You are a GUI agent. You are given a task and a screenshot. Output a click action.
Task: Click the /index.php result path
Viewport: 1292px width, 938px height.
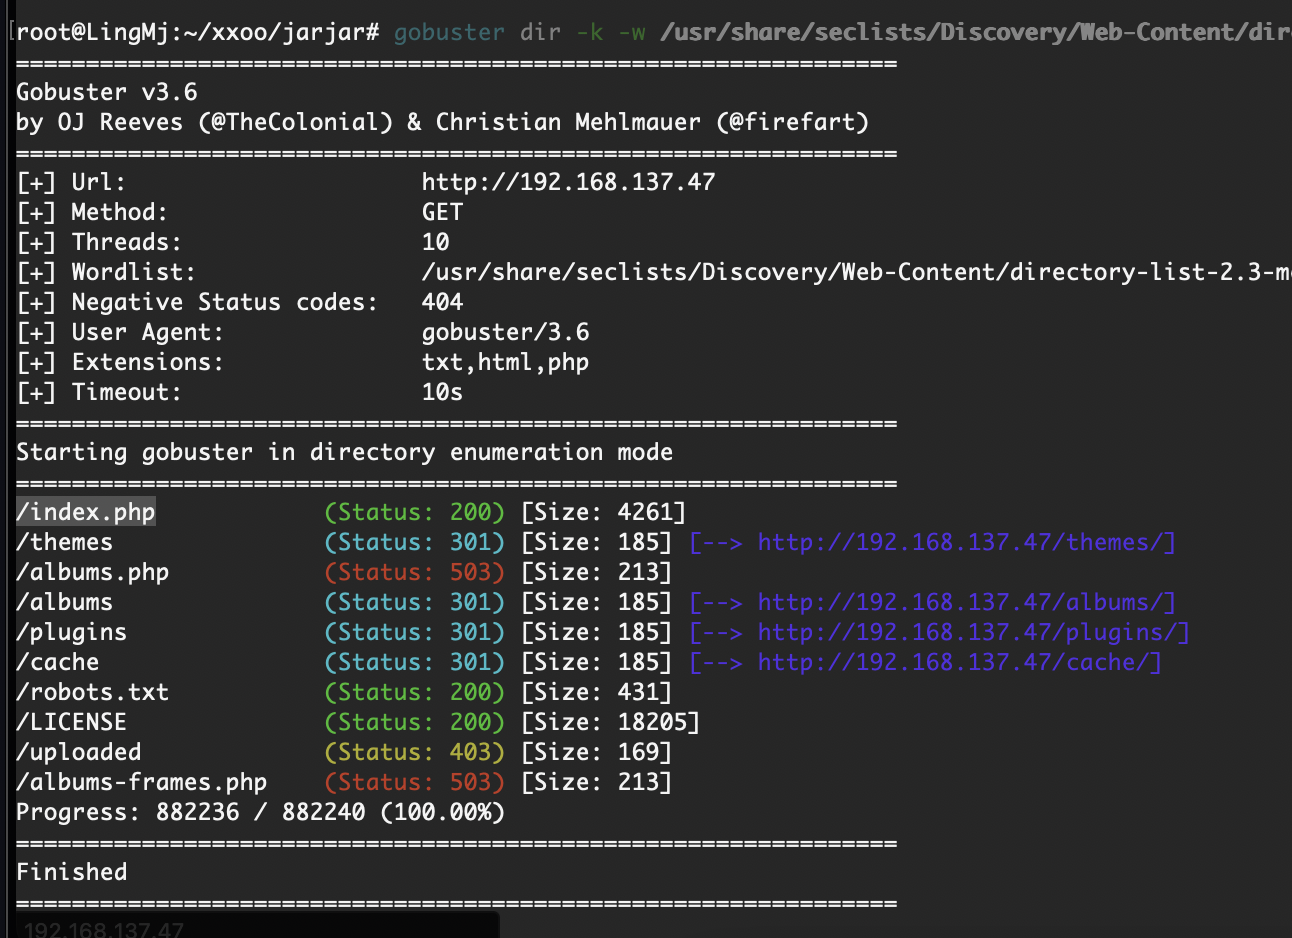coord(86,512)
